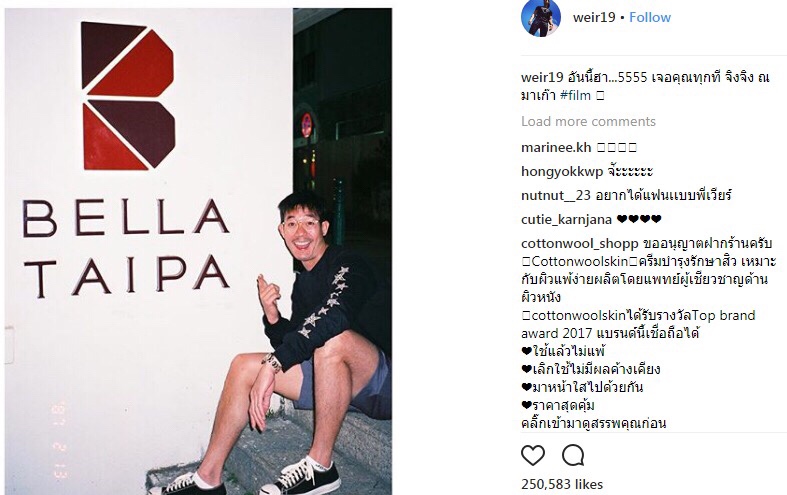This screenshot has width=787, height=495.
Task: Visit commenter hongyokkwp profile
Action: pyautogui.click(x=562, y=172)
